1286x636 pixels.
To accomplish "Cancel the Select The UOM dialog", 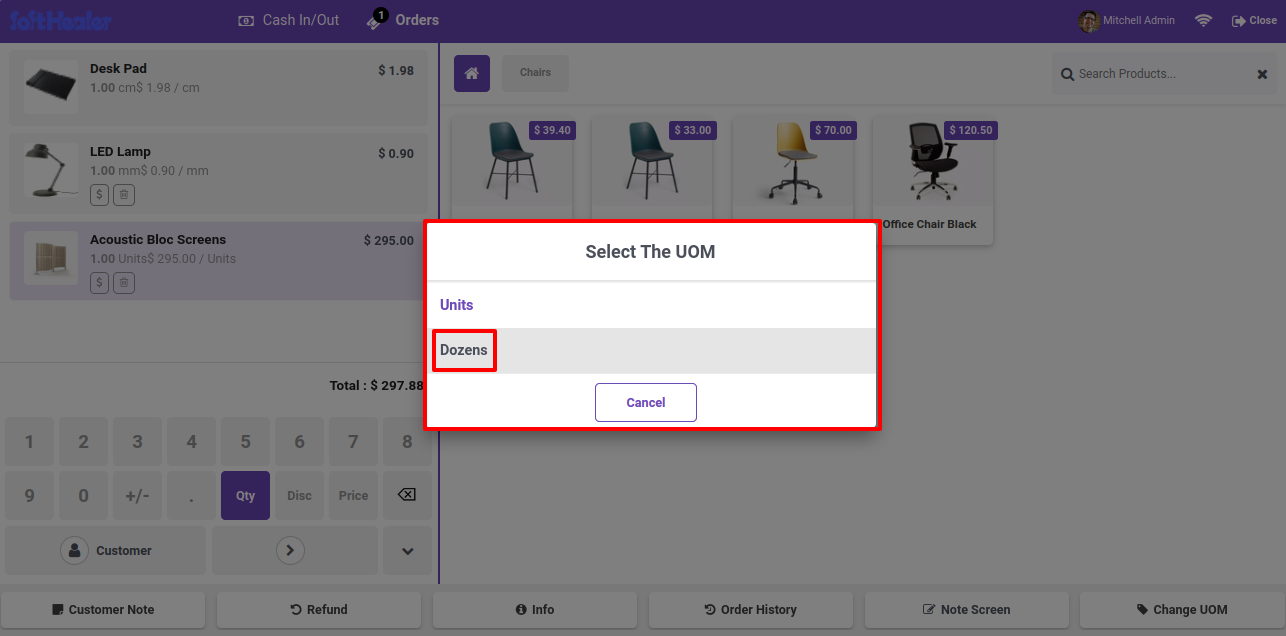I will (x=646, y=402).
